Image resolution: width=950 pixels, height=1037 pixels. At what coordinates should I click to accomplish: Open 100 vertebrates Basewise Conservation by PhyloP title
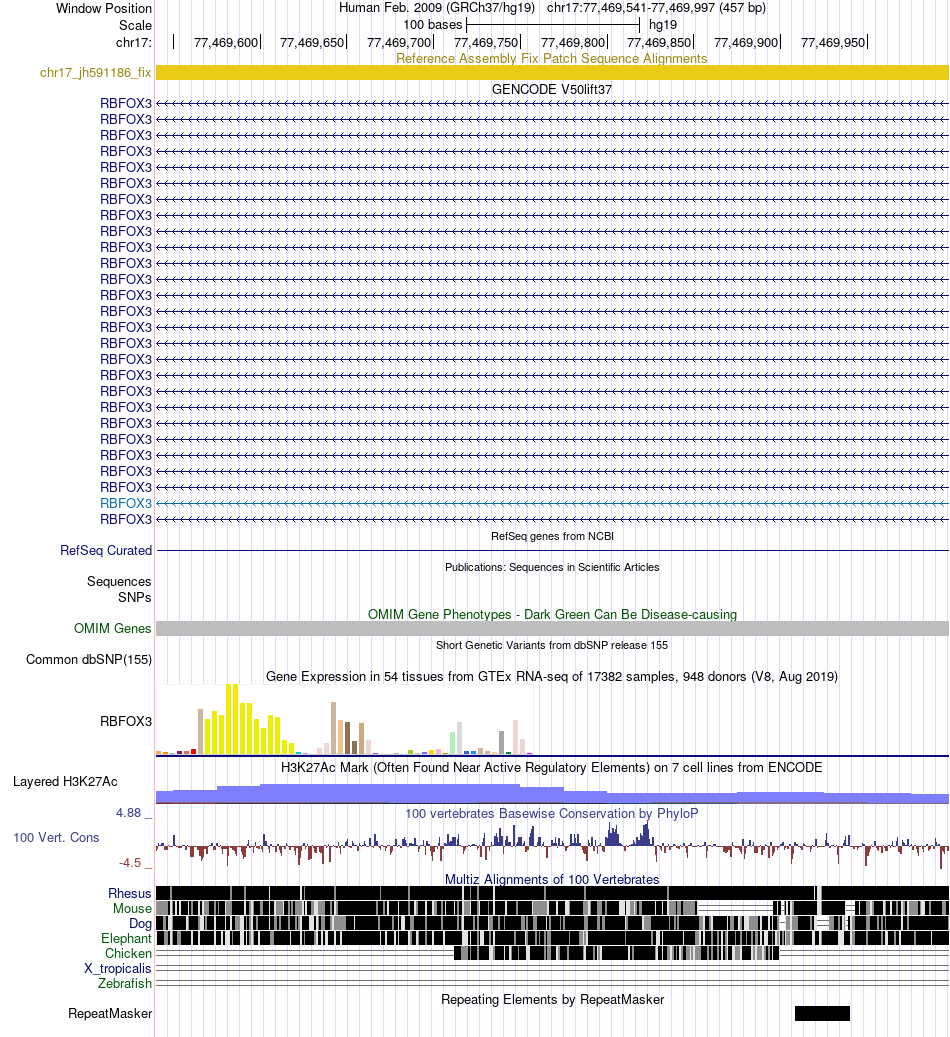[552, 813]
